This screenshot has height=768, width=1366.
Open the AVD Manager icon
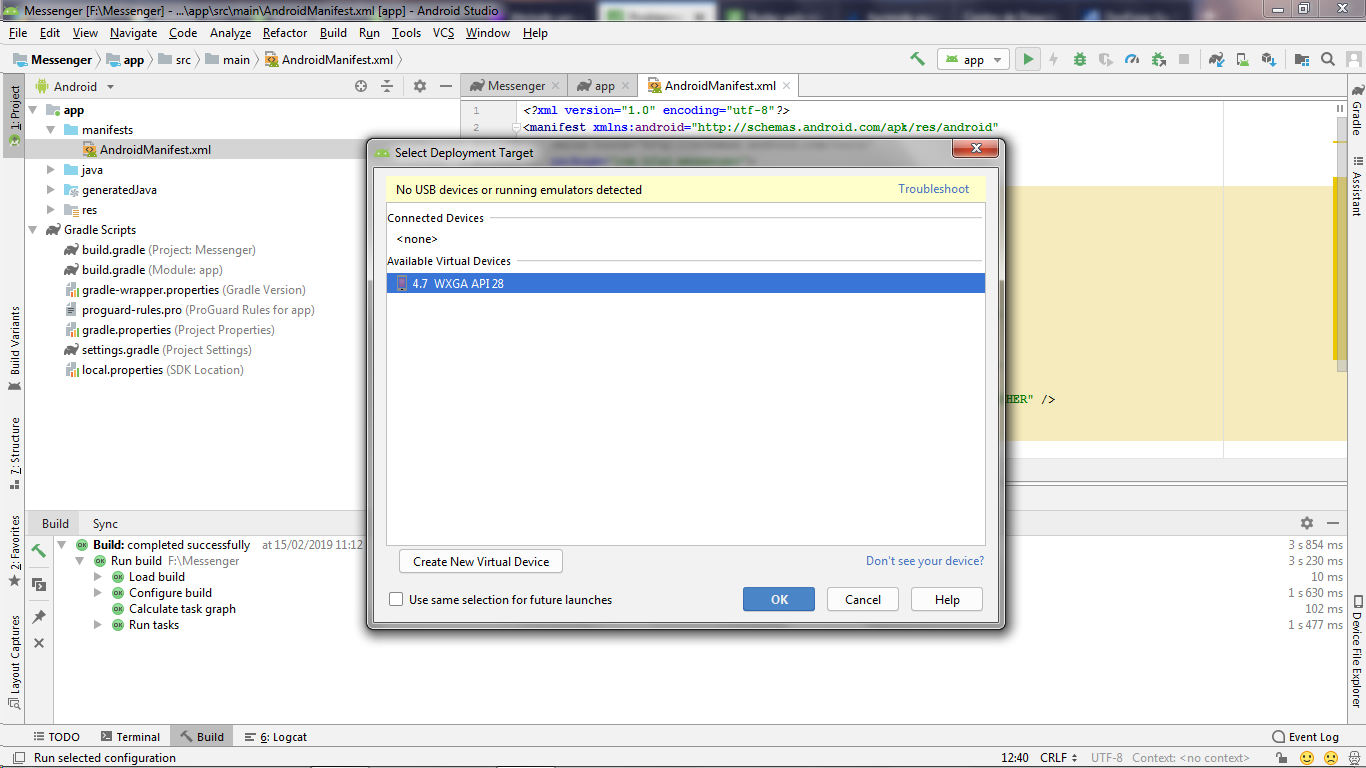(x=1242, y=59)
